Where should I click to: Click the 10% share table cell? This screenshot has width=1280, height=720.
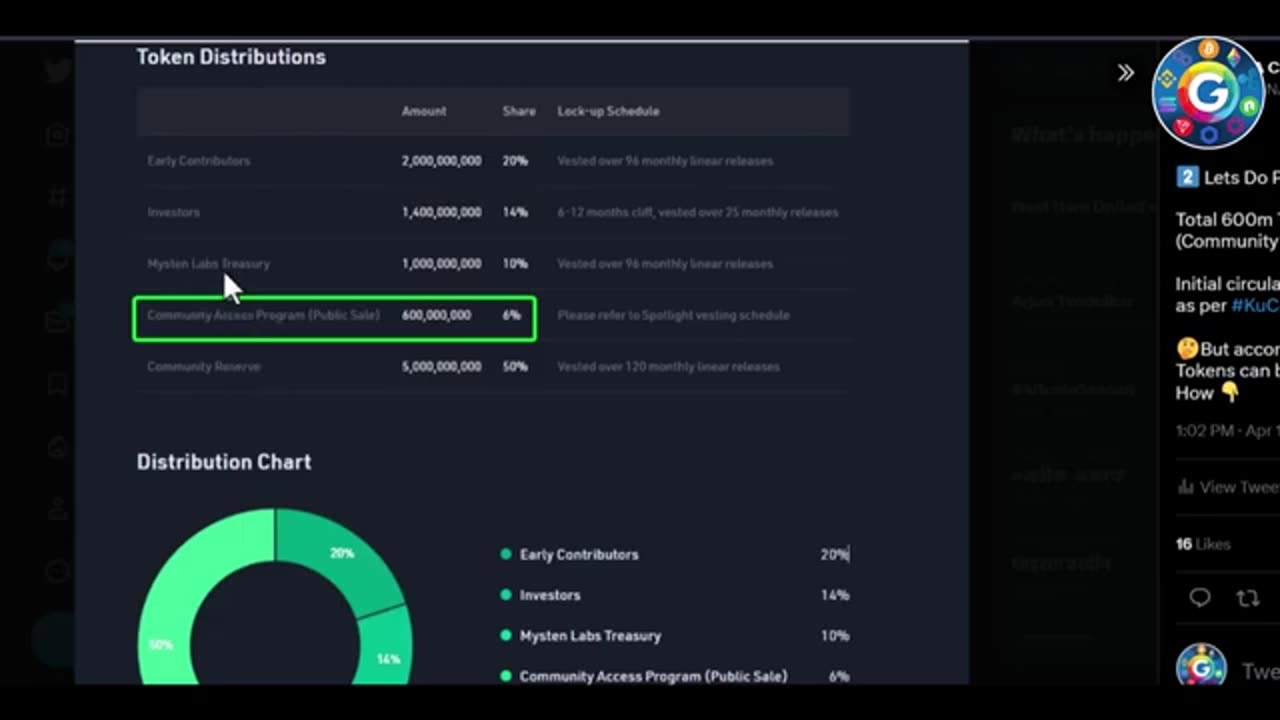(515, 264)
